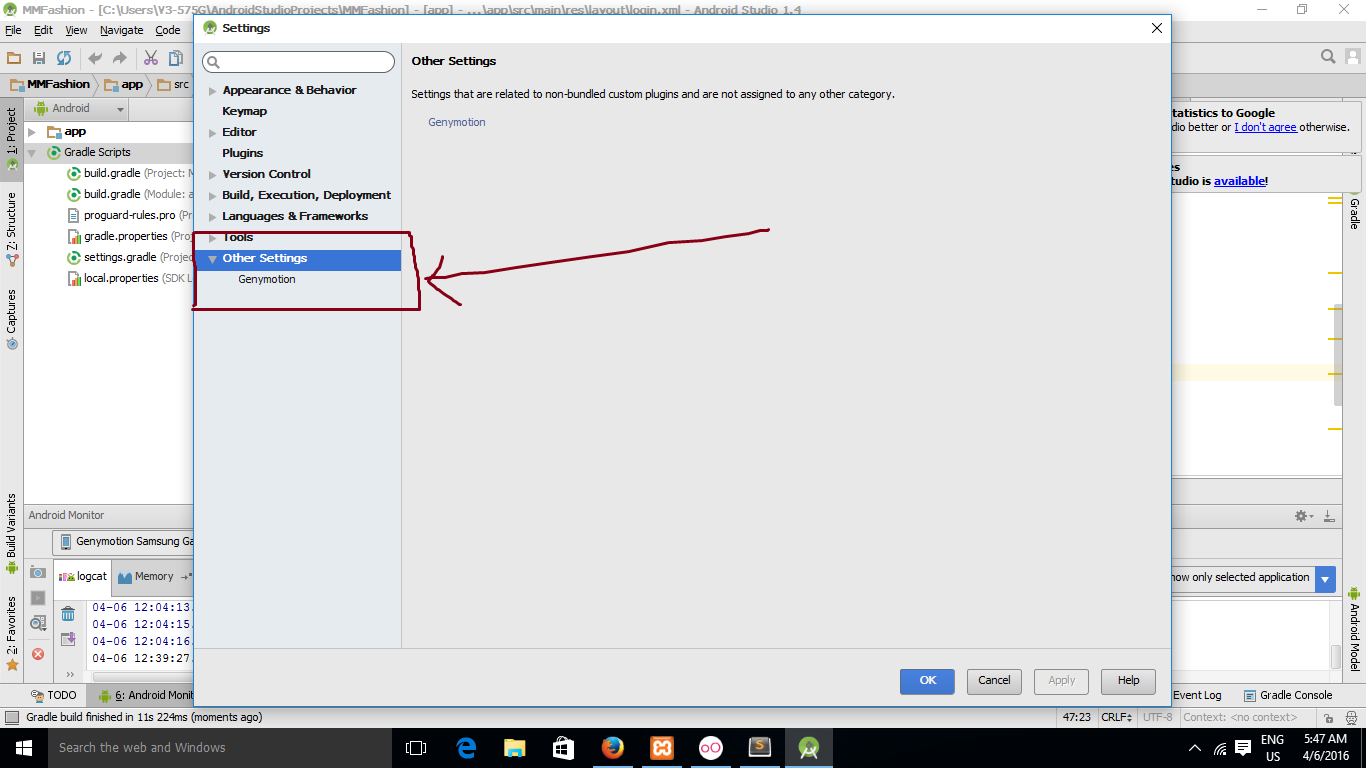Click the Save All floppy disk icon
Screen dimensions: 1366x768
pyautogui.click(x=39, y=58)
